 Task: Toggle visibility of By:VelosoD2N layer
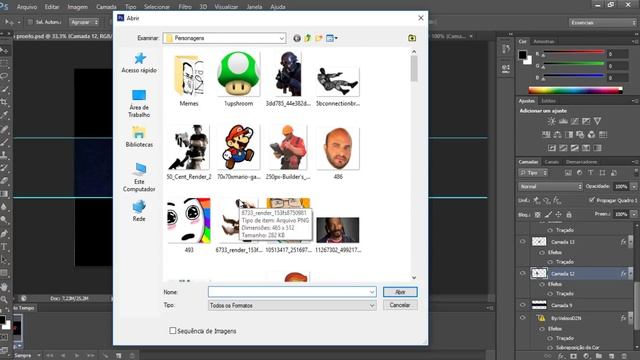click(522, 318)
